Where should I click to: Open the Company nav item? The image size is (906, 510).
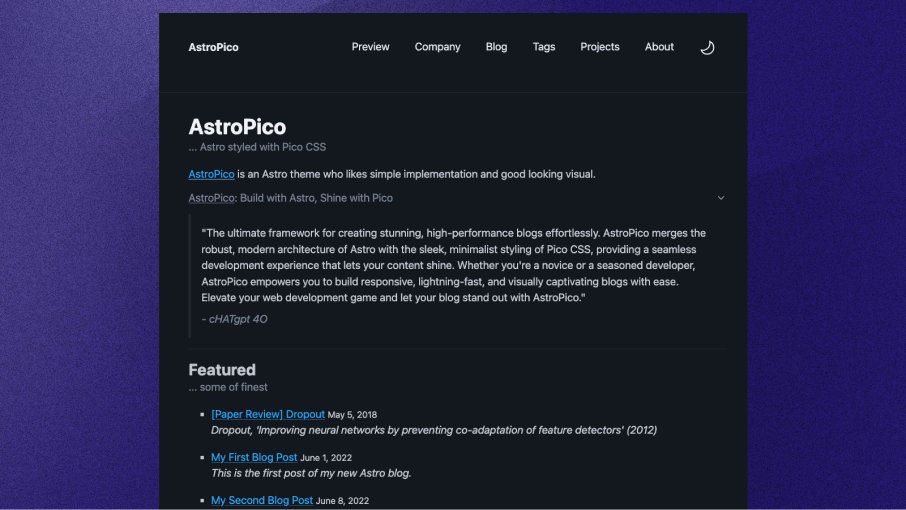tap(437, 47)
